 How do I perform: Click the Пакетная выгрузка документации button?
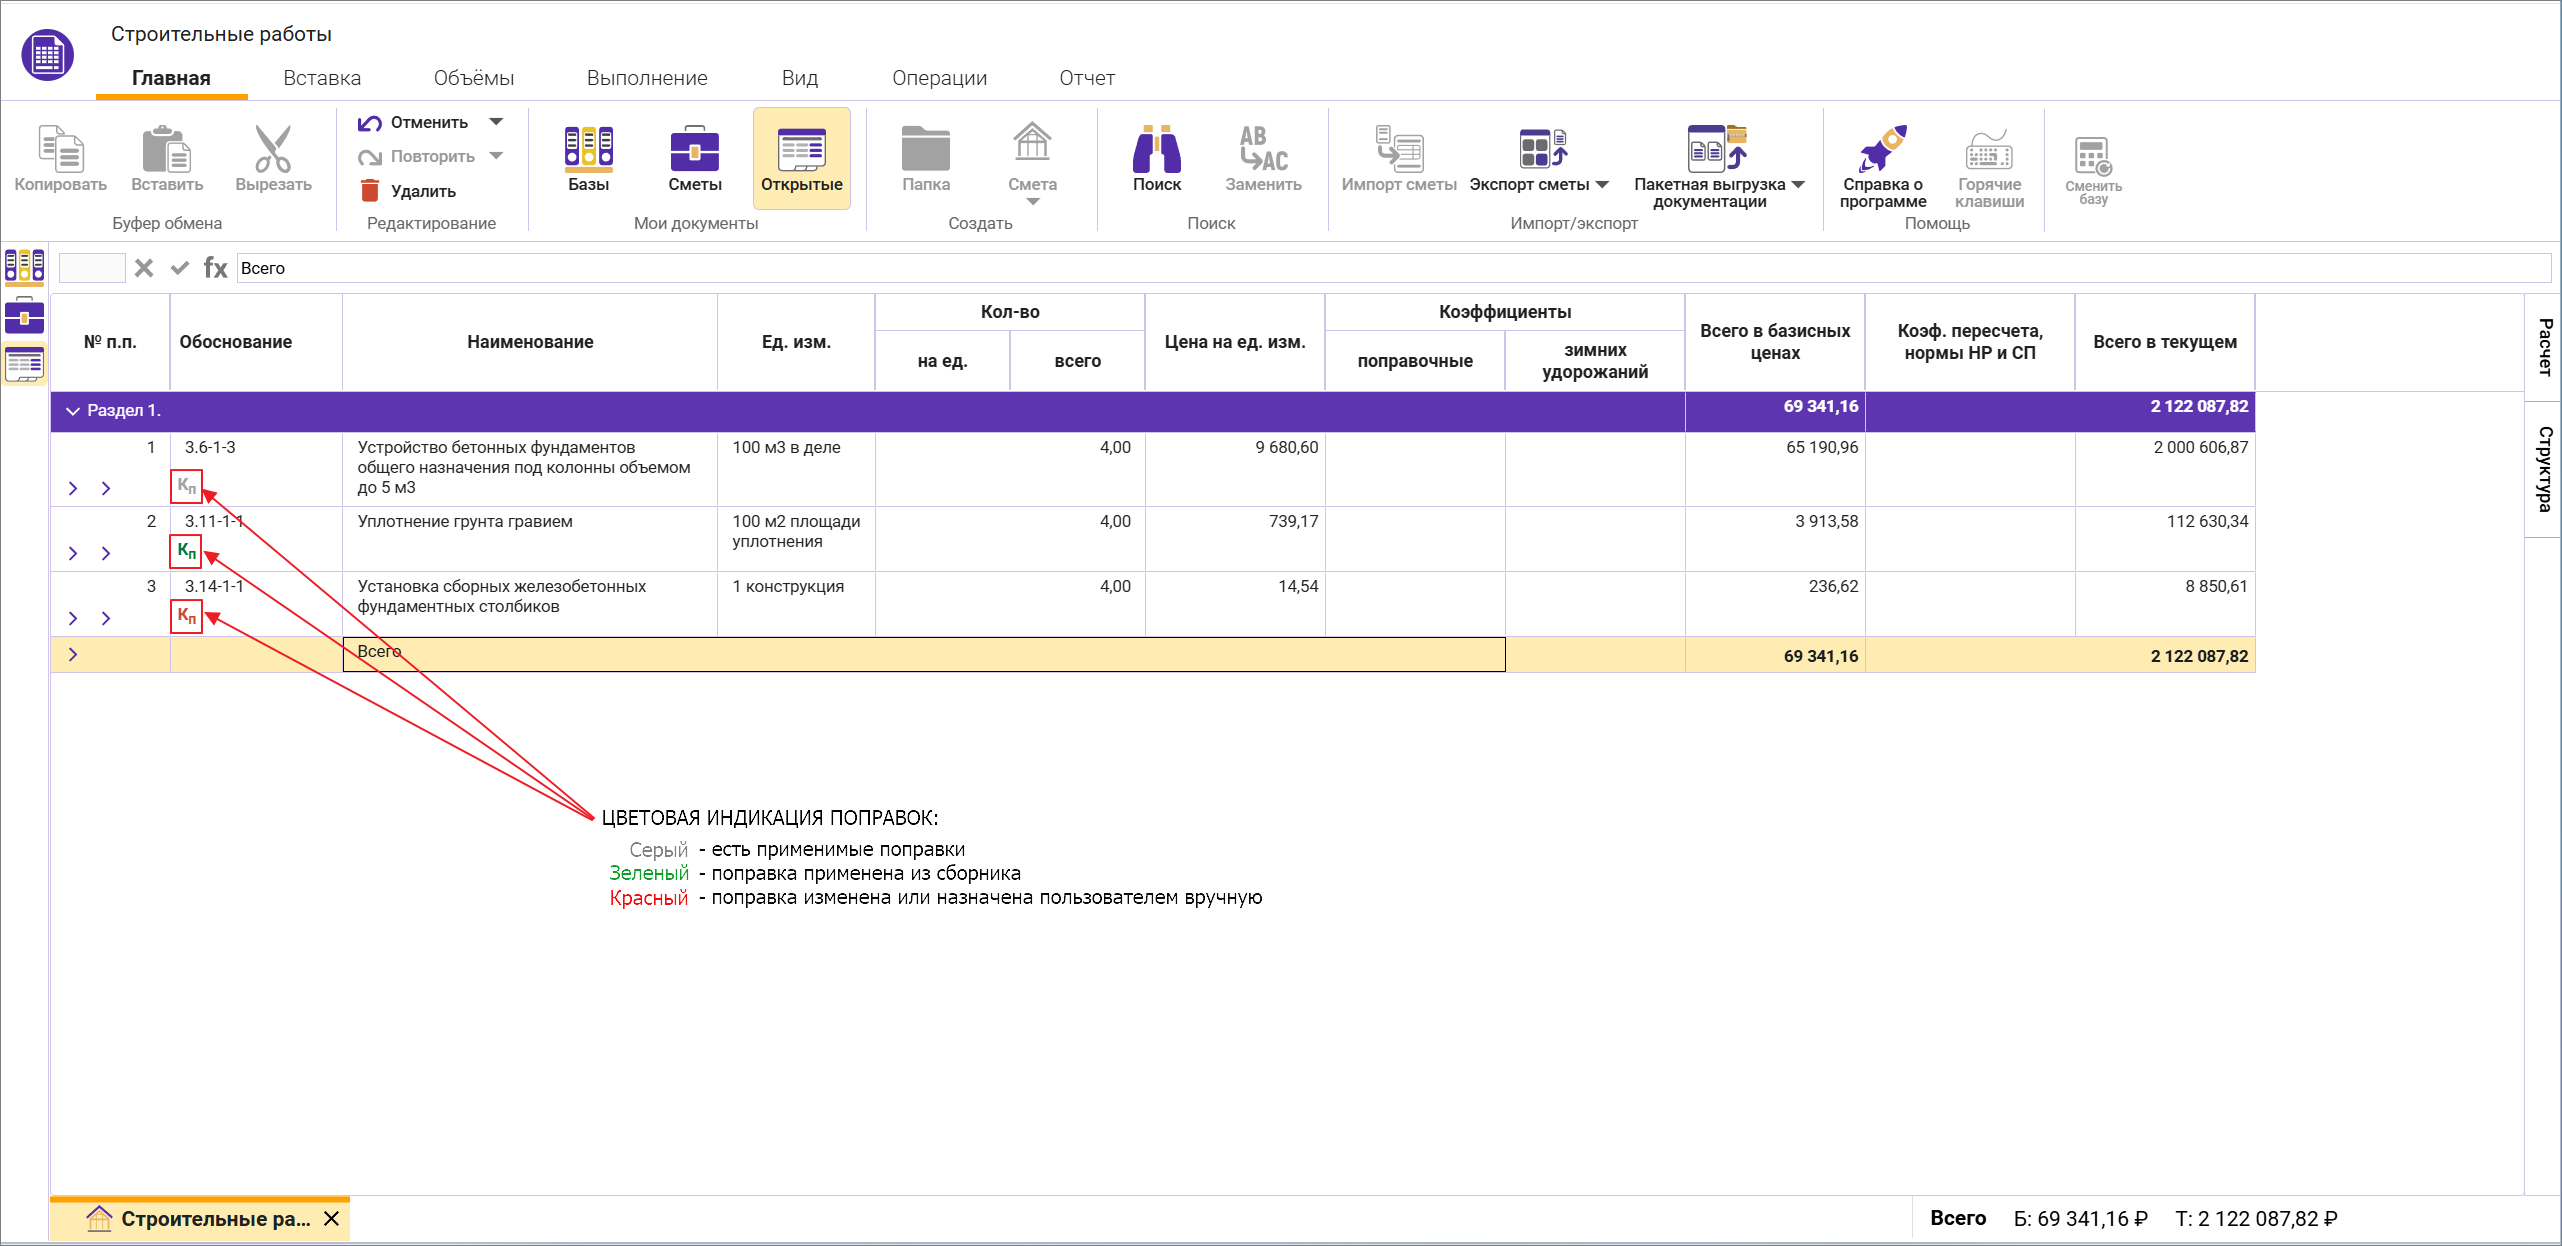[x=1710, y=165]
